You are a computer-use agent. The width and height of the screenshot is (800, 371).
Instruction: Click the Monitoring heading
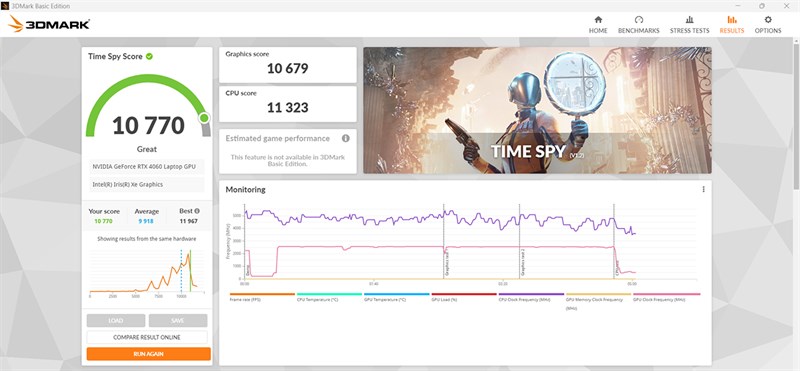tap(245, 189)
